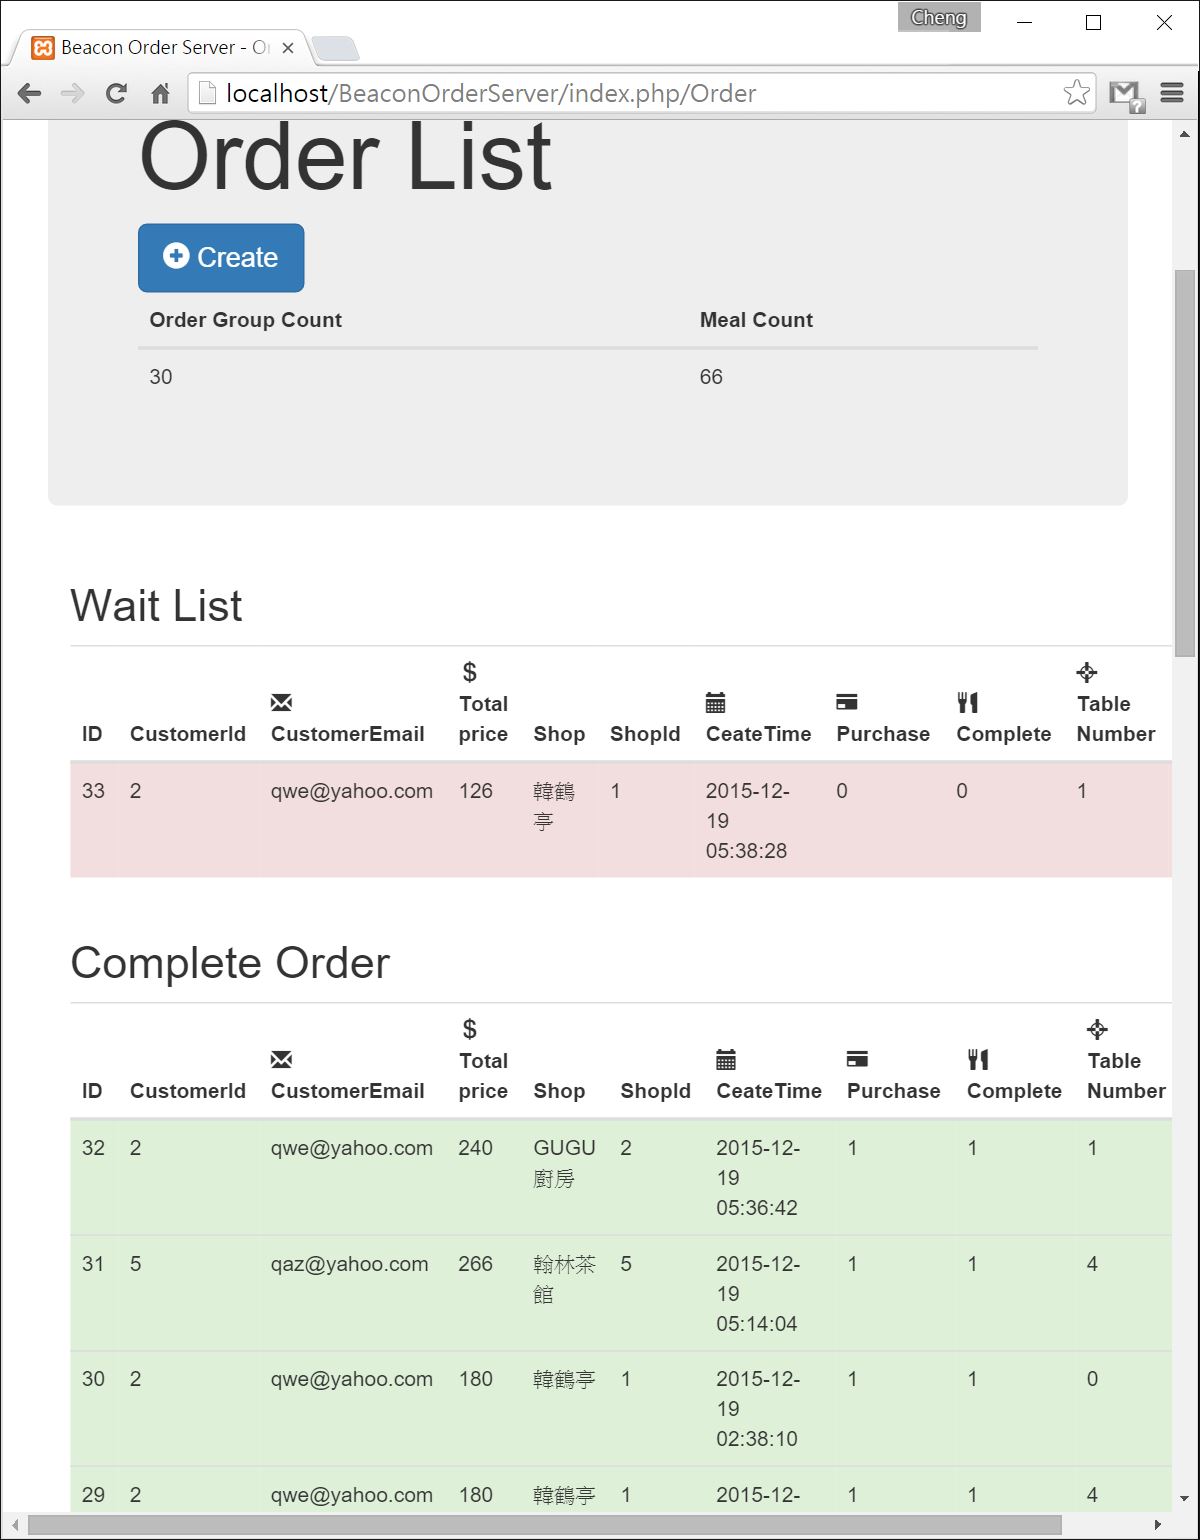
Task: Click the vertical scrollbar down arrow
Action: click(1185, 1498)
